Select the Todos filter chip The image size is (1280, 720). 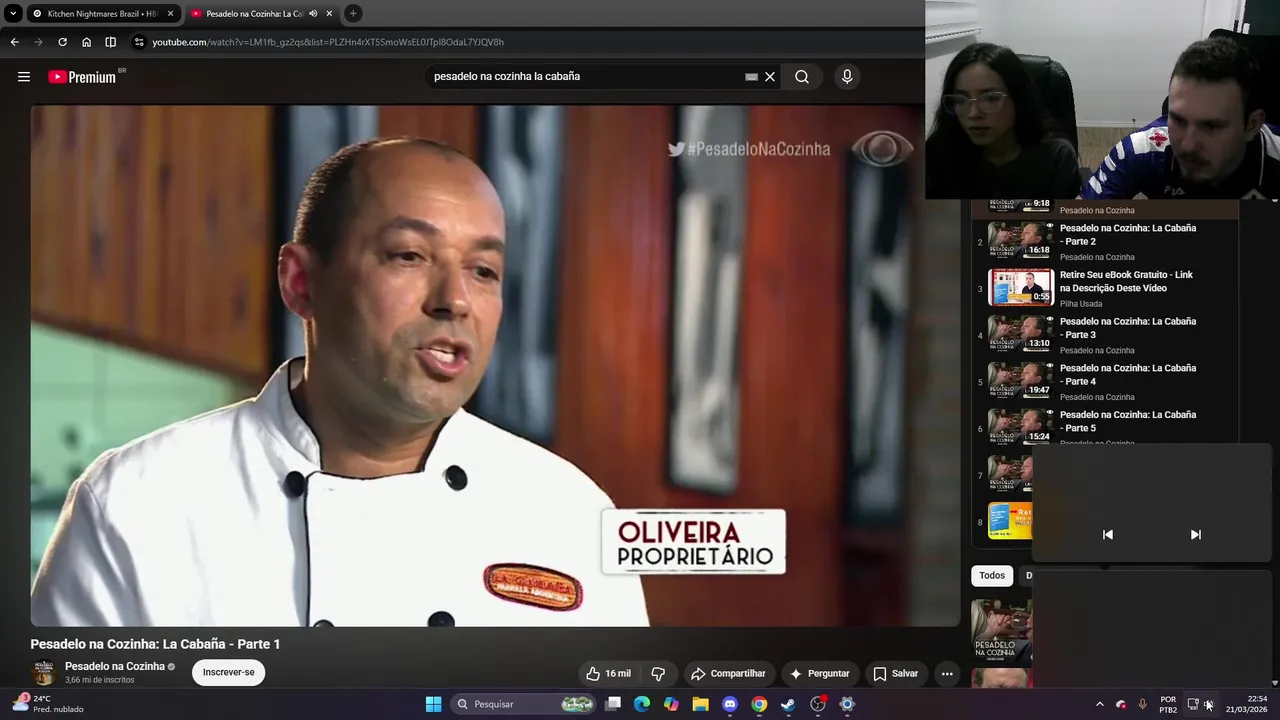point(992,576)
